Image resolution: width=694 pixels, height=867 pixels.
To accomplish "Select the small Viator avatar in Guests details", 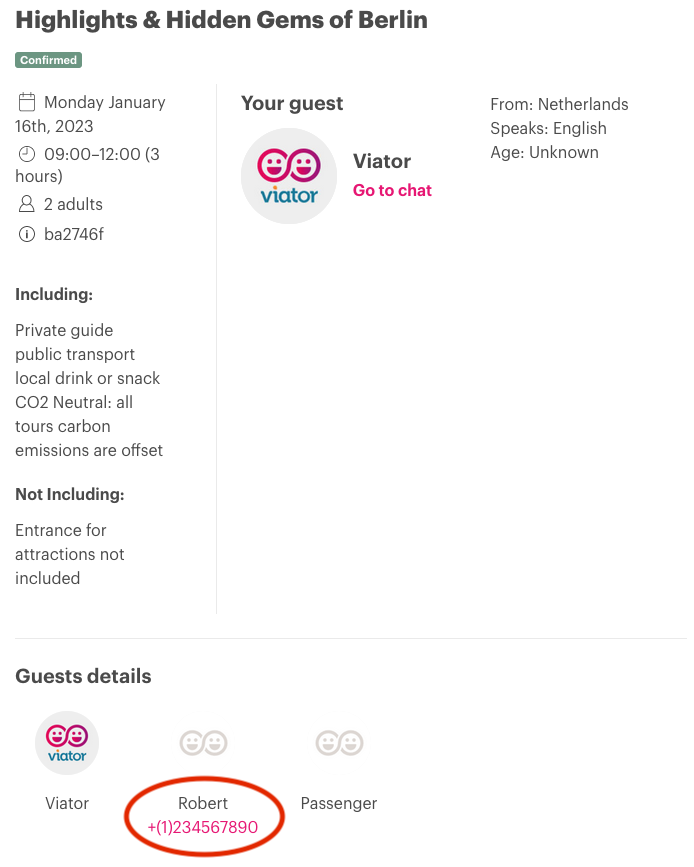I will coord(67,743).
